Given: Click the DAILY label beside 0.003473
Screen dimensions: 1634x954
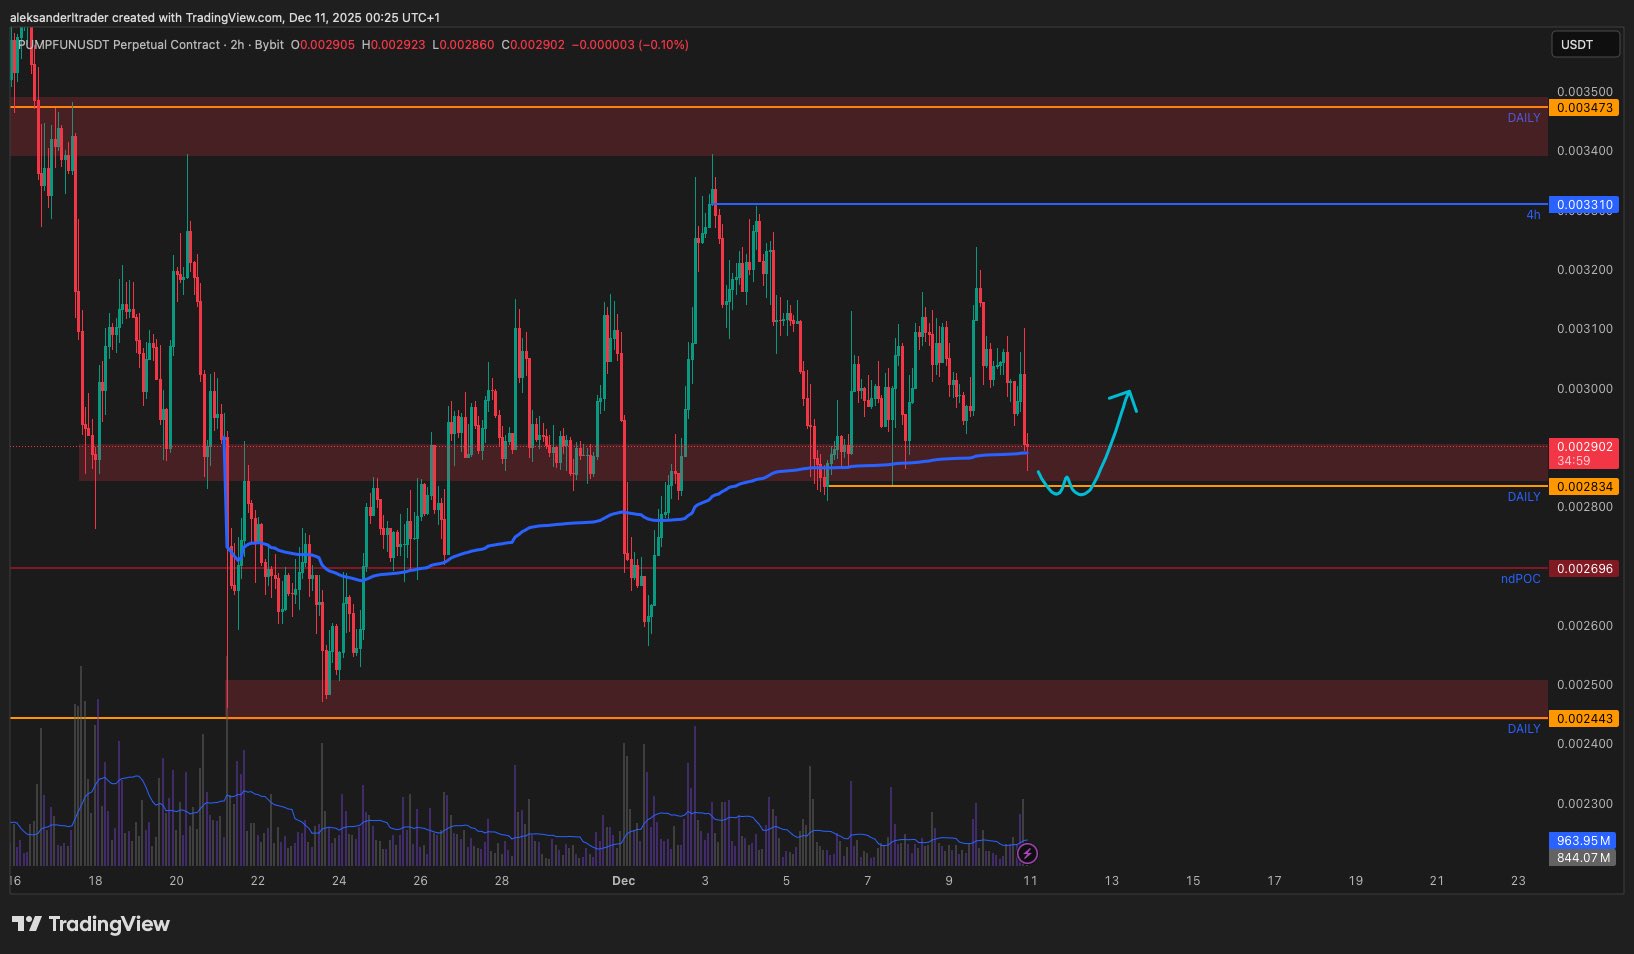Looking at the screenshot, I should coord(1524,118).
